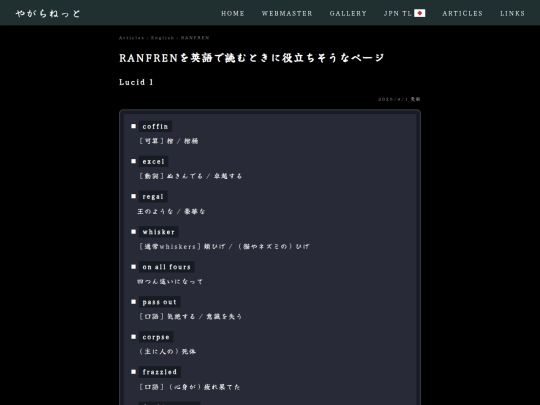This screenshot has height=405, width=540.
Task: Select the JPN TL menu item
Action: tap(404, 13)
